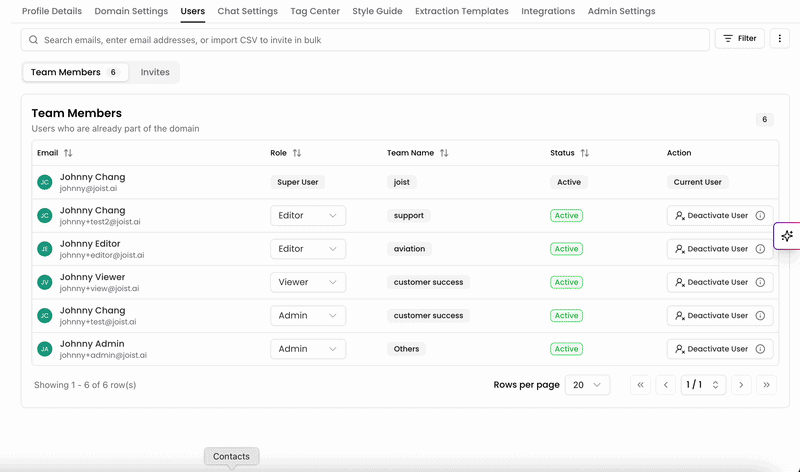Screen dimensions: 800x472
Task: Switch to Style Guide tab
Action: pyautogui.click(x=377, y=11)
